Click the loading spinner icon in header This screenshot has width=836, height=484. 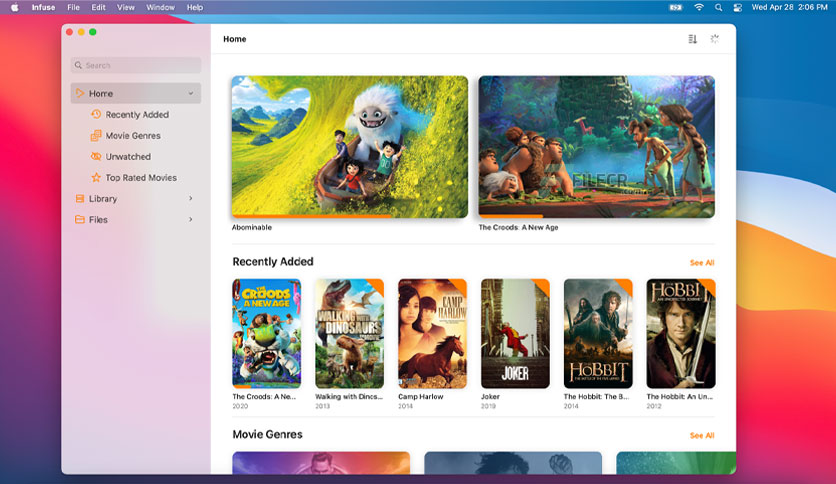click(714, 39)
